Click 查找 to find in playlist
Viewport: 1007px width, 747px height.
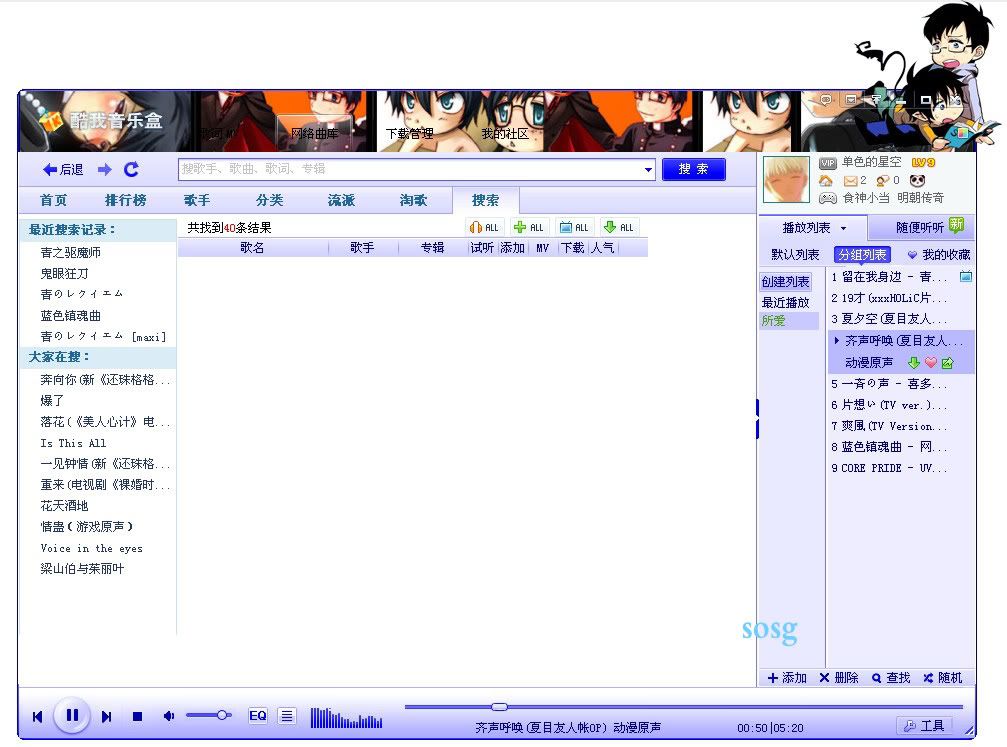coord(891,678)
